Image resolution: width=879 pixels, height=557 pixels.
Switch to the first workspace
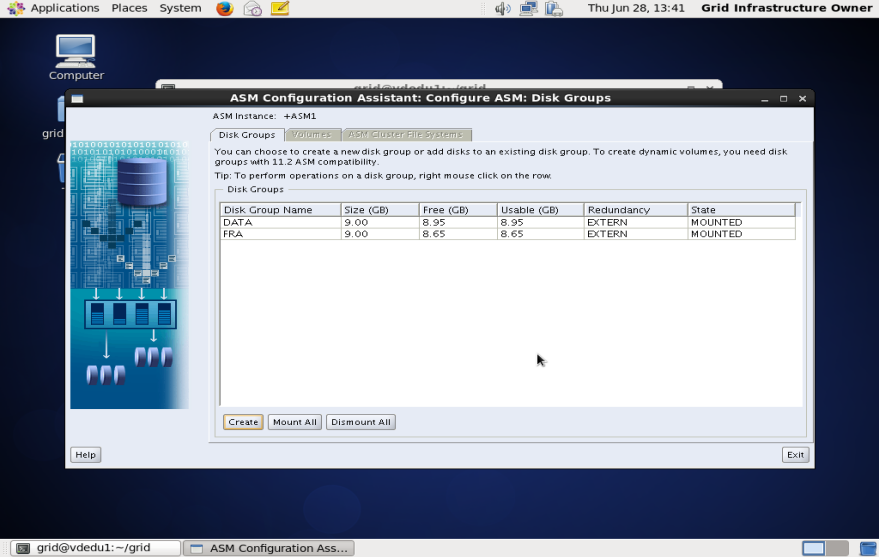[x=813, y=548]
